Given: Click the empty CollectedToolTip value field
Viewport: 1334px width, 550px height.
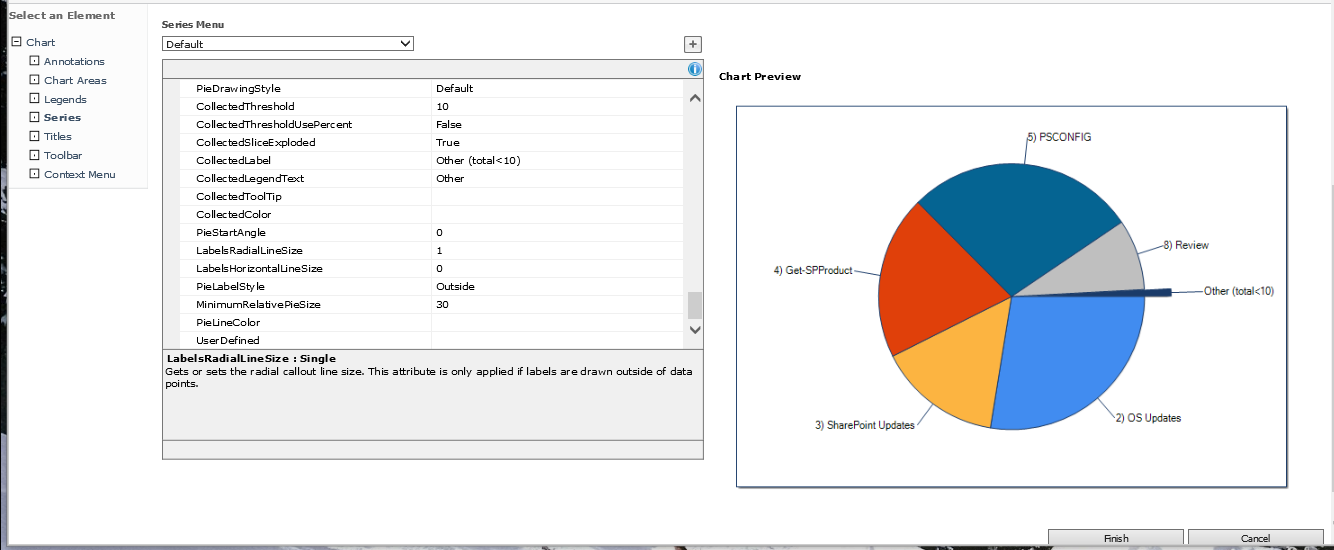Looking at the screenshot, I should coord(557,196).
